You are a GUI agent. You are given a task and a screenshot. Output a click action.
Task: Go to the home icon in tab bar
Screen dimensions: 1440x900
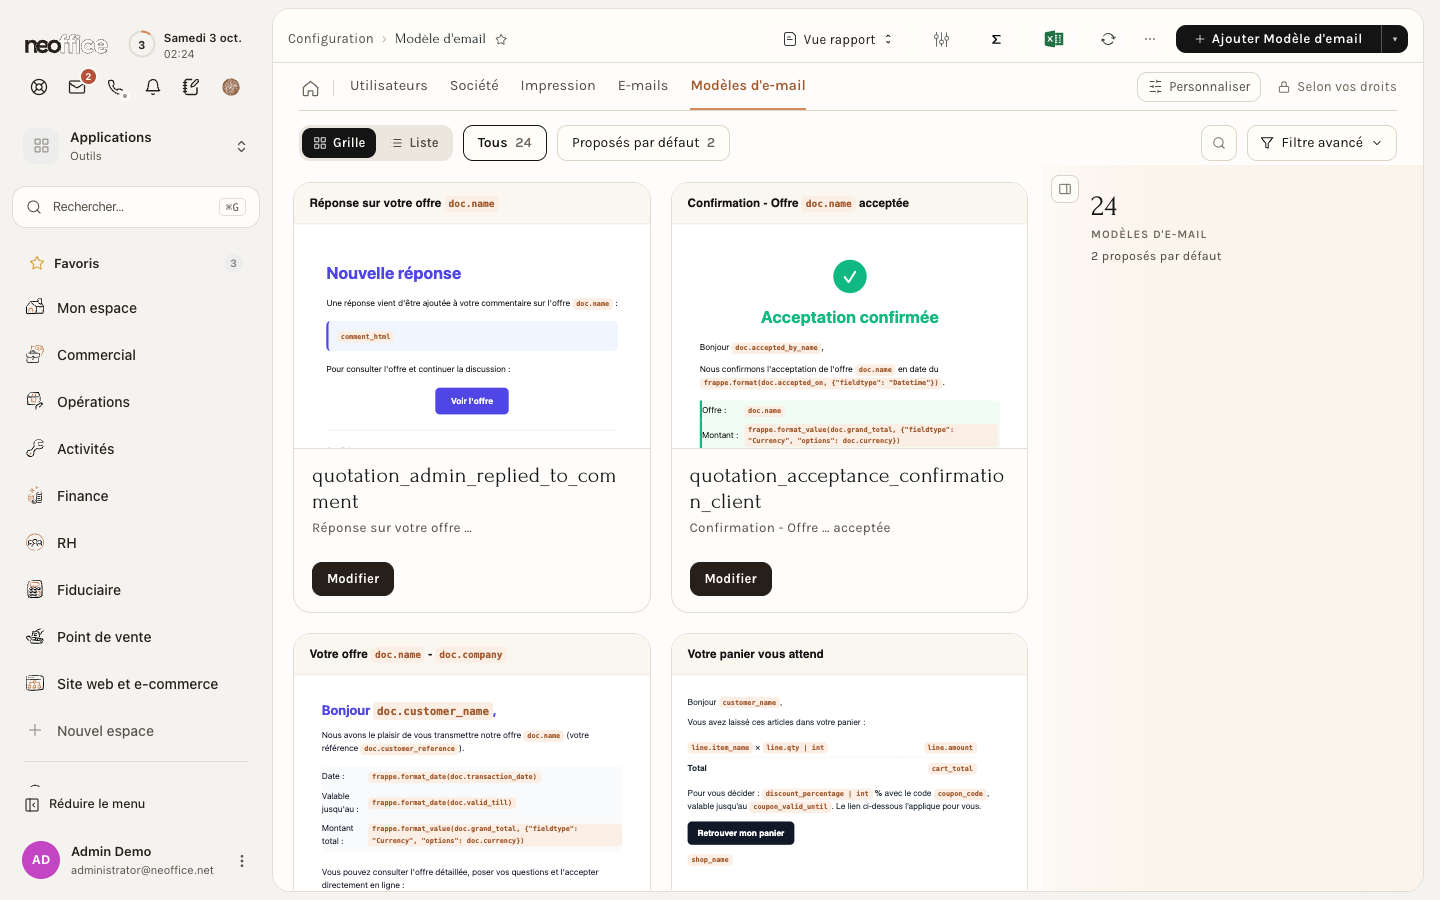tap(311, 88)
